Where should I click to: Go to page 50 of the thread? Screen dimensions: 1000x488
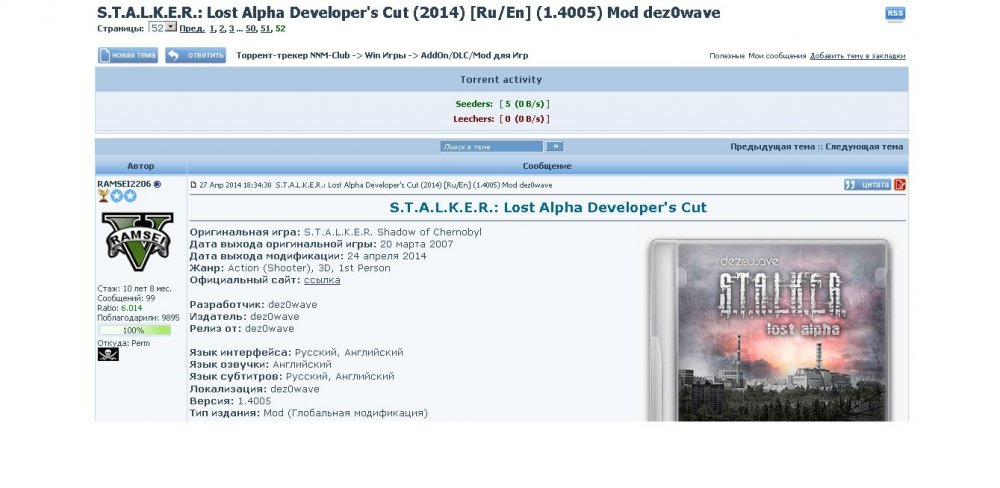(251, 29)
